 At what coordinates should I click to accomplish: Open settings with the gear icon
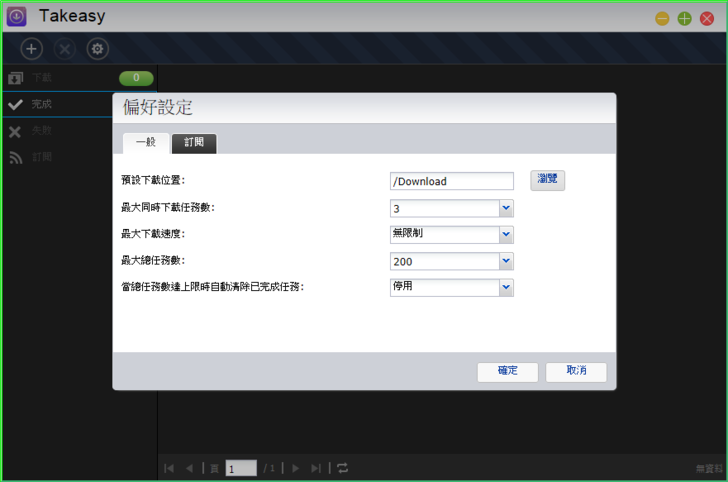(x=98, y=49)
